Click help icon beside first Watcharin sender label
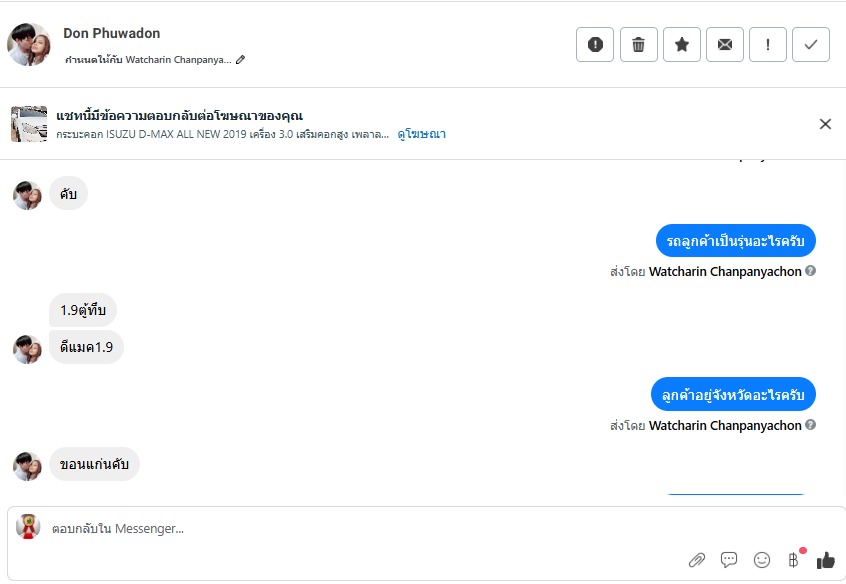This screenshot has width=846, height=584. (x=811, y=271)
